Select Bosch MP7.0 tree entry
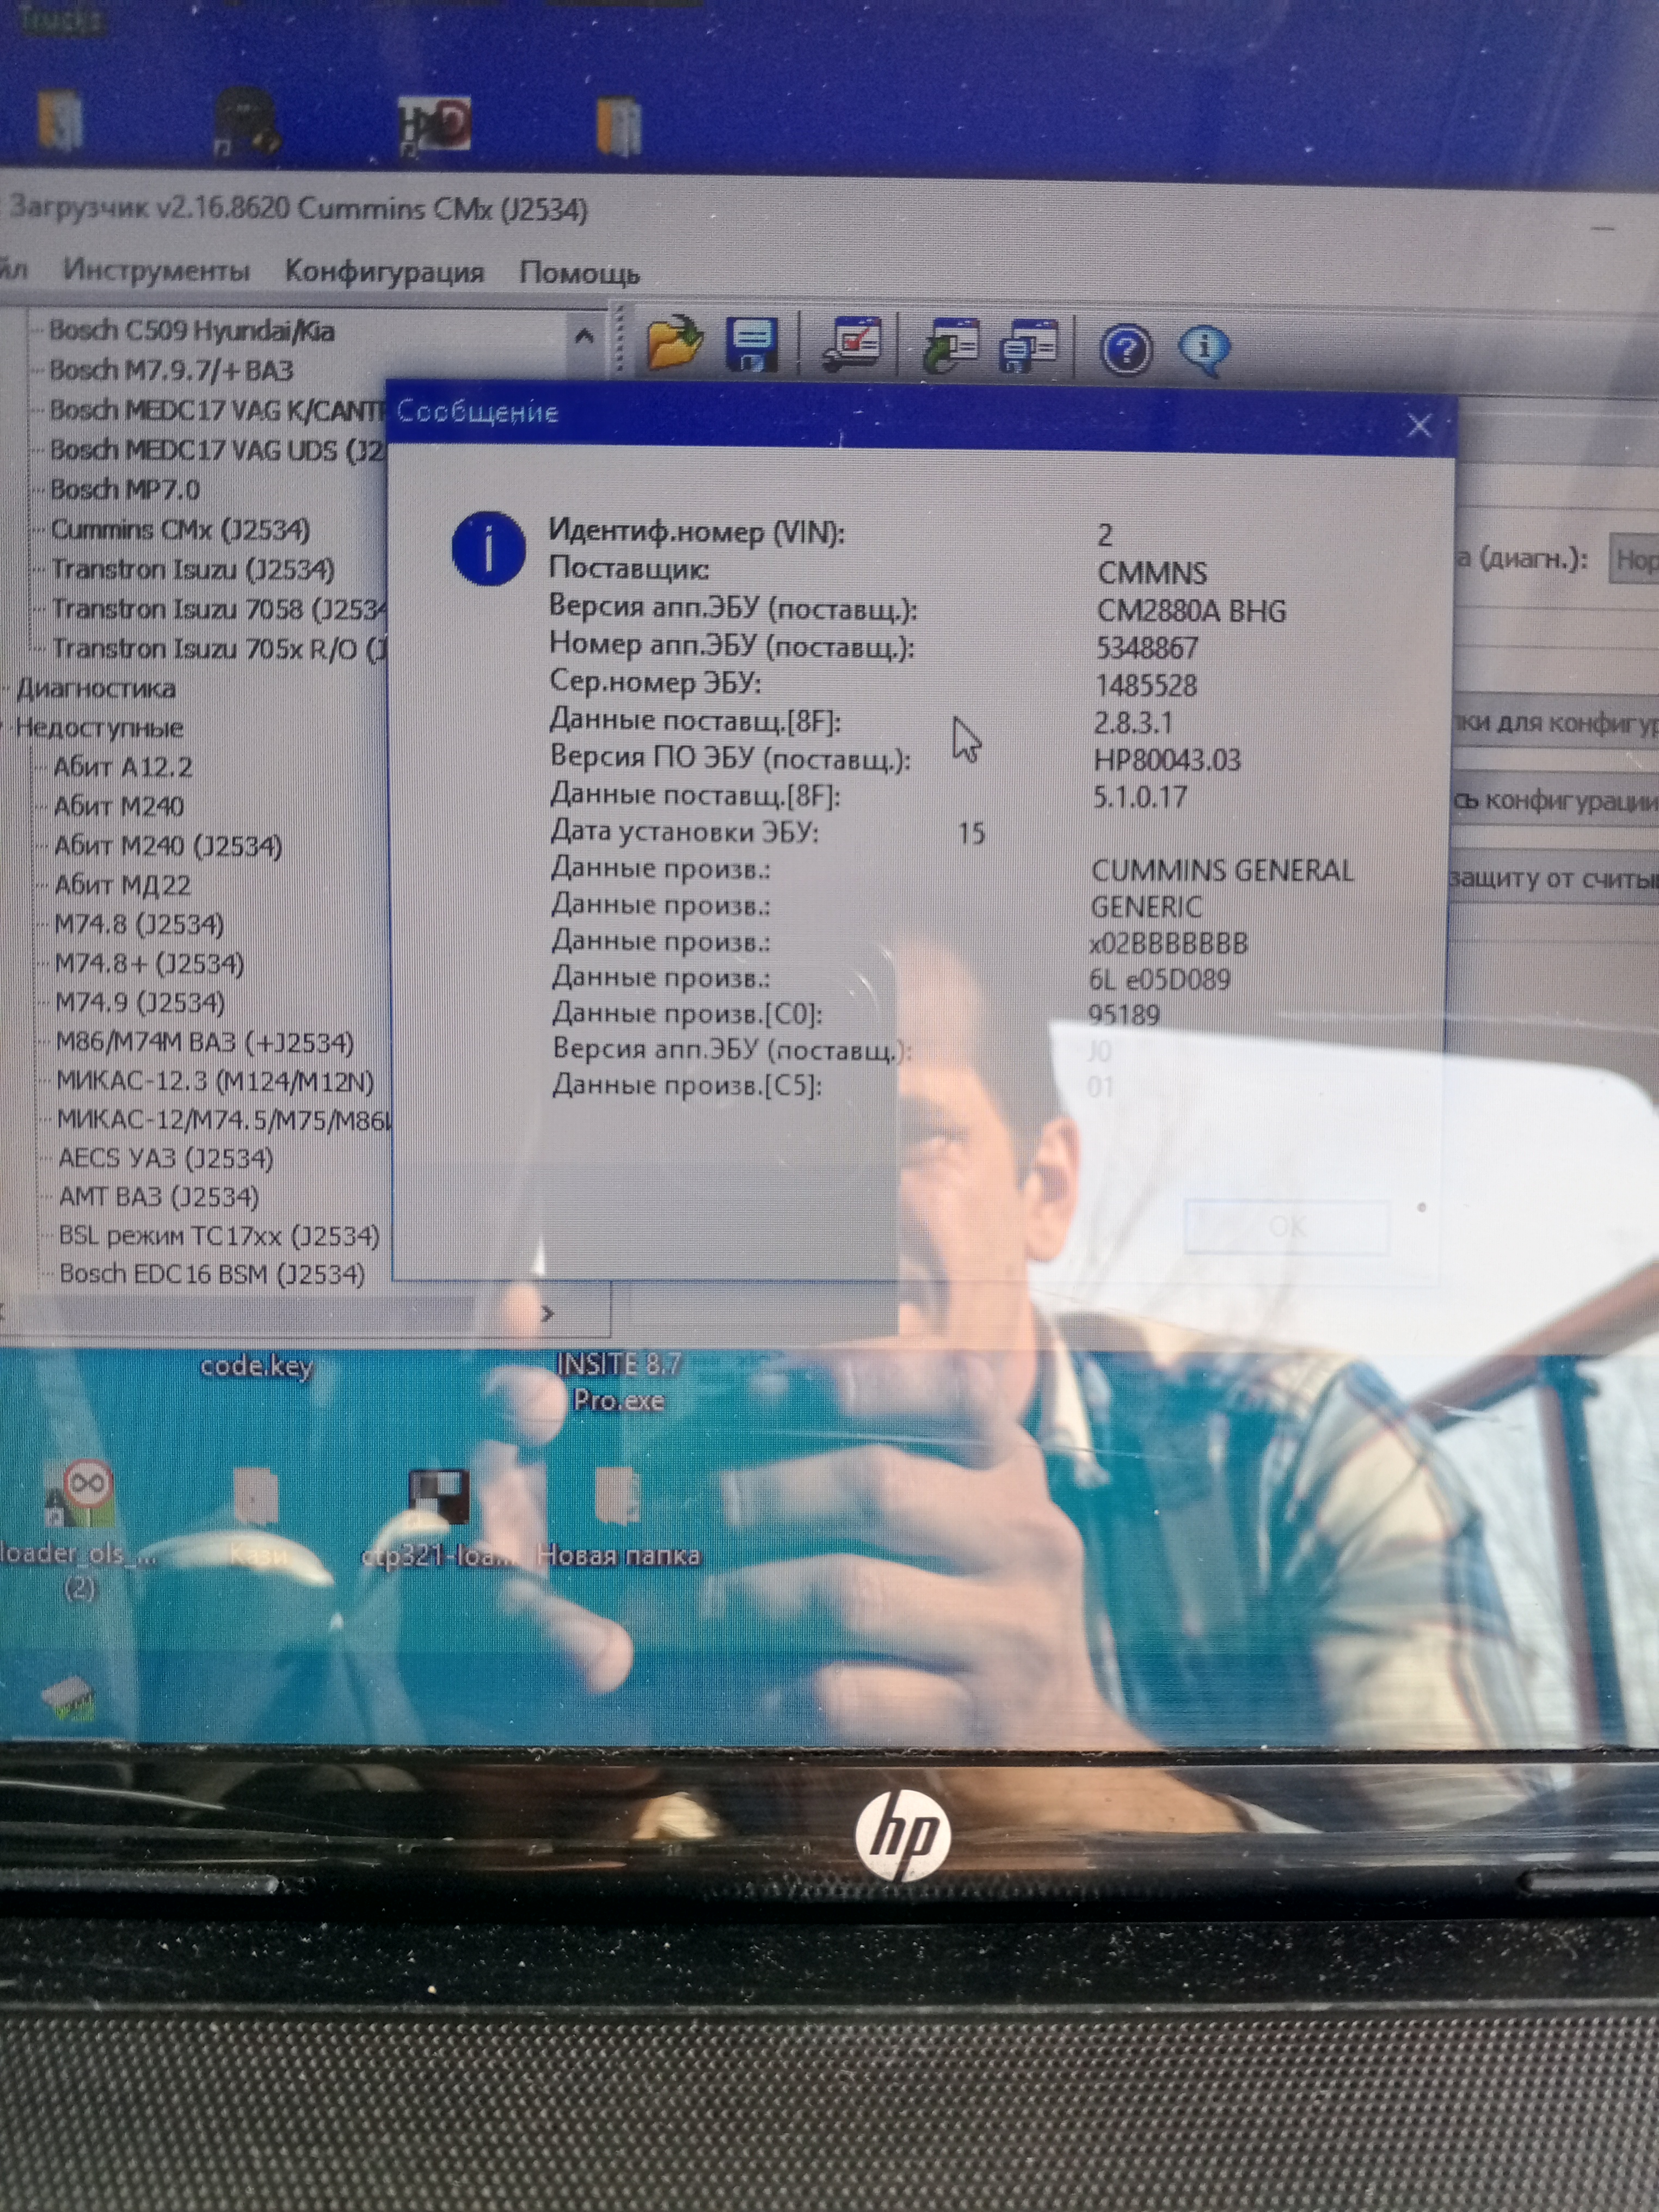Screen dimensions: 1659x2212 click(x=125, y=490)
